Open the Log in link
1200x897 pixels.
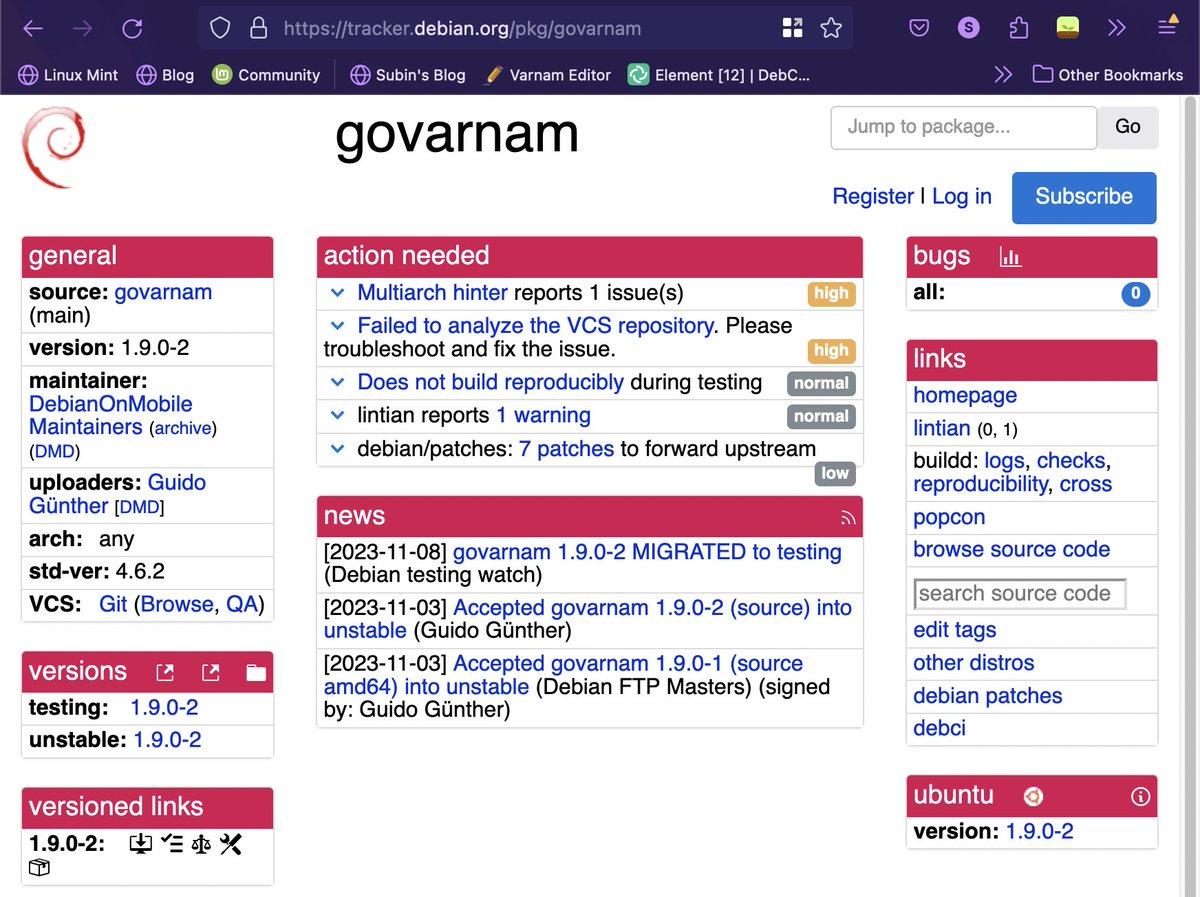[962, 197]
